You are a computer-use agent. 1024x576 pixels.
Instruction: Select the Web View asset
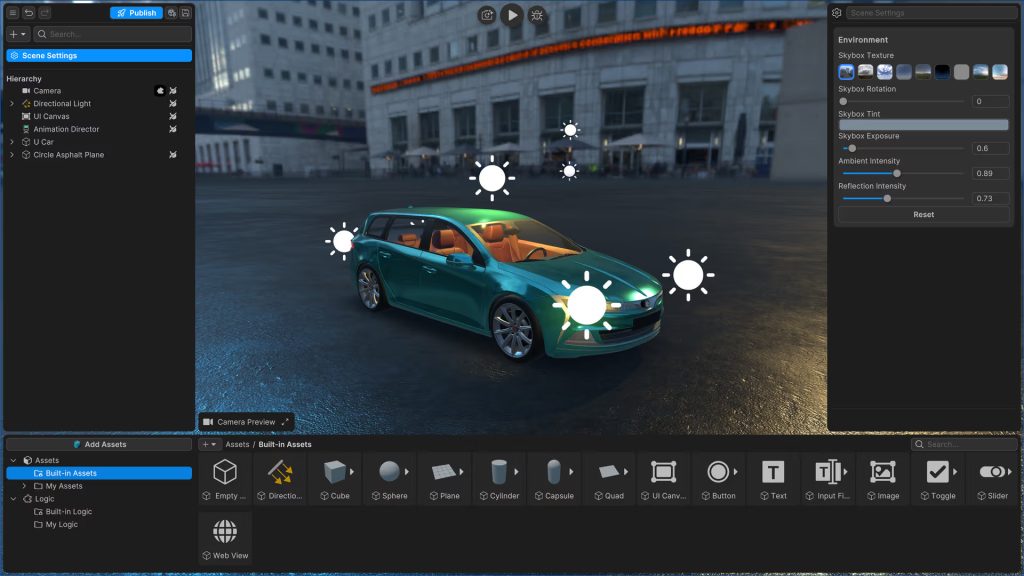tap(225, 538)
